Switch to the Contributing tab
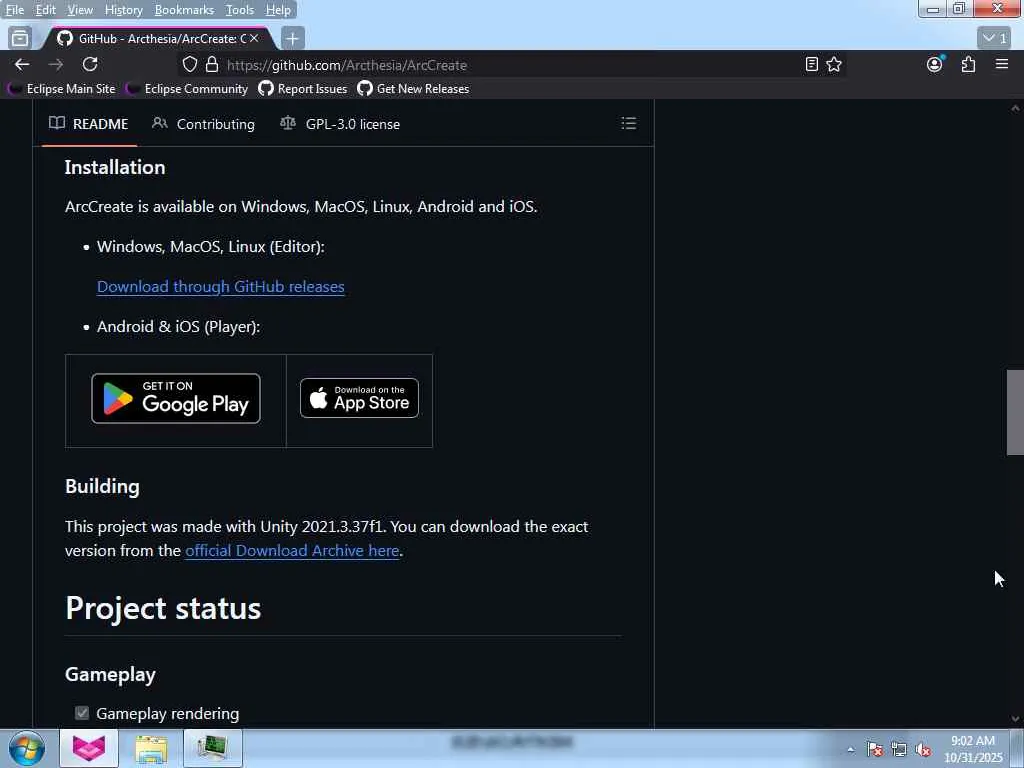Viewport: 1024px width, 768px height. point(203,123)
